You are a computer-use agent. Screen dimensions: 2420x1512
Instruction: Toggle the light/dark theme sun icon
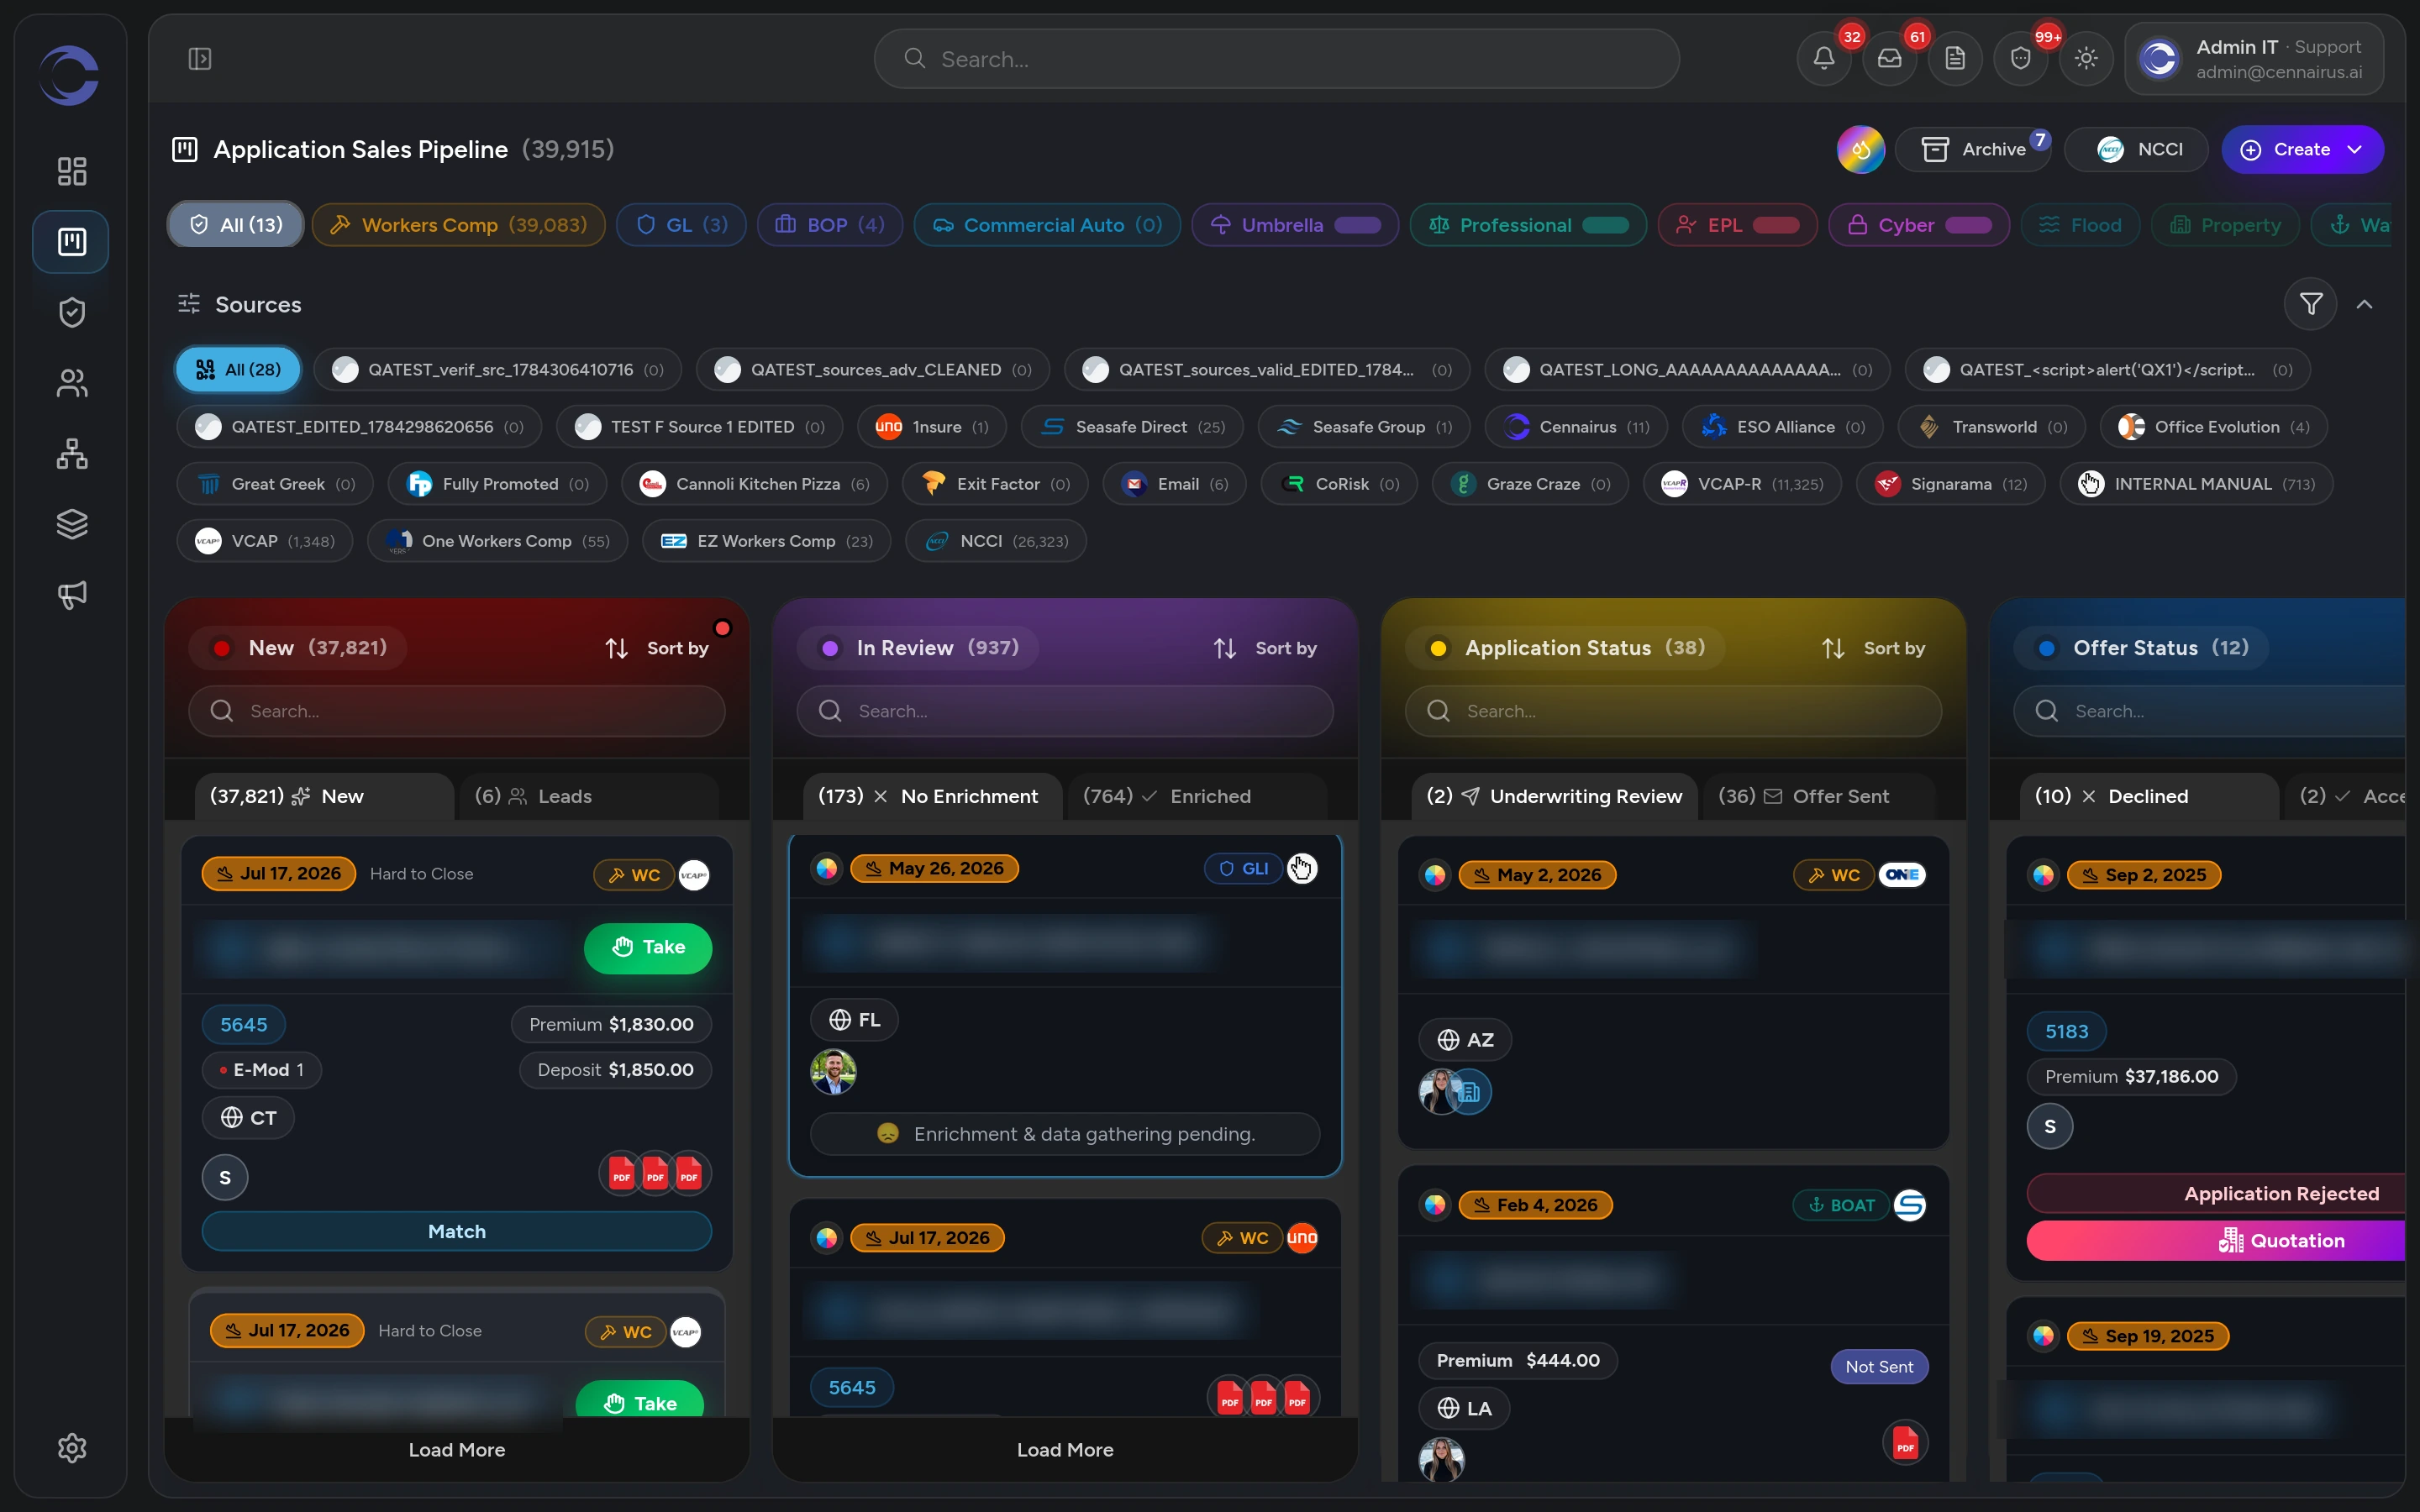point(2086,59)
